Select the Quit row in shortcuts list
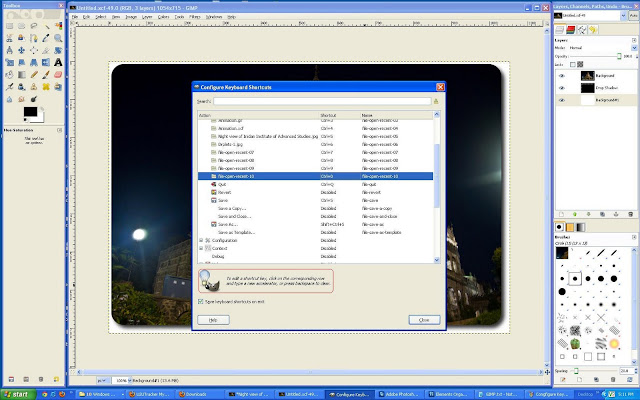 (x=315, y=184)
